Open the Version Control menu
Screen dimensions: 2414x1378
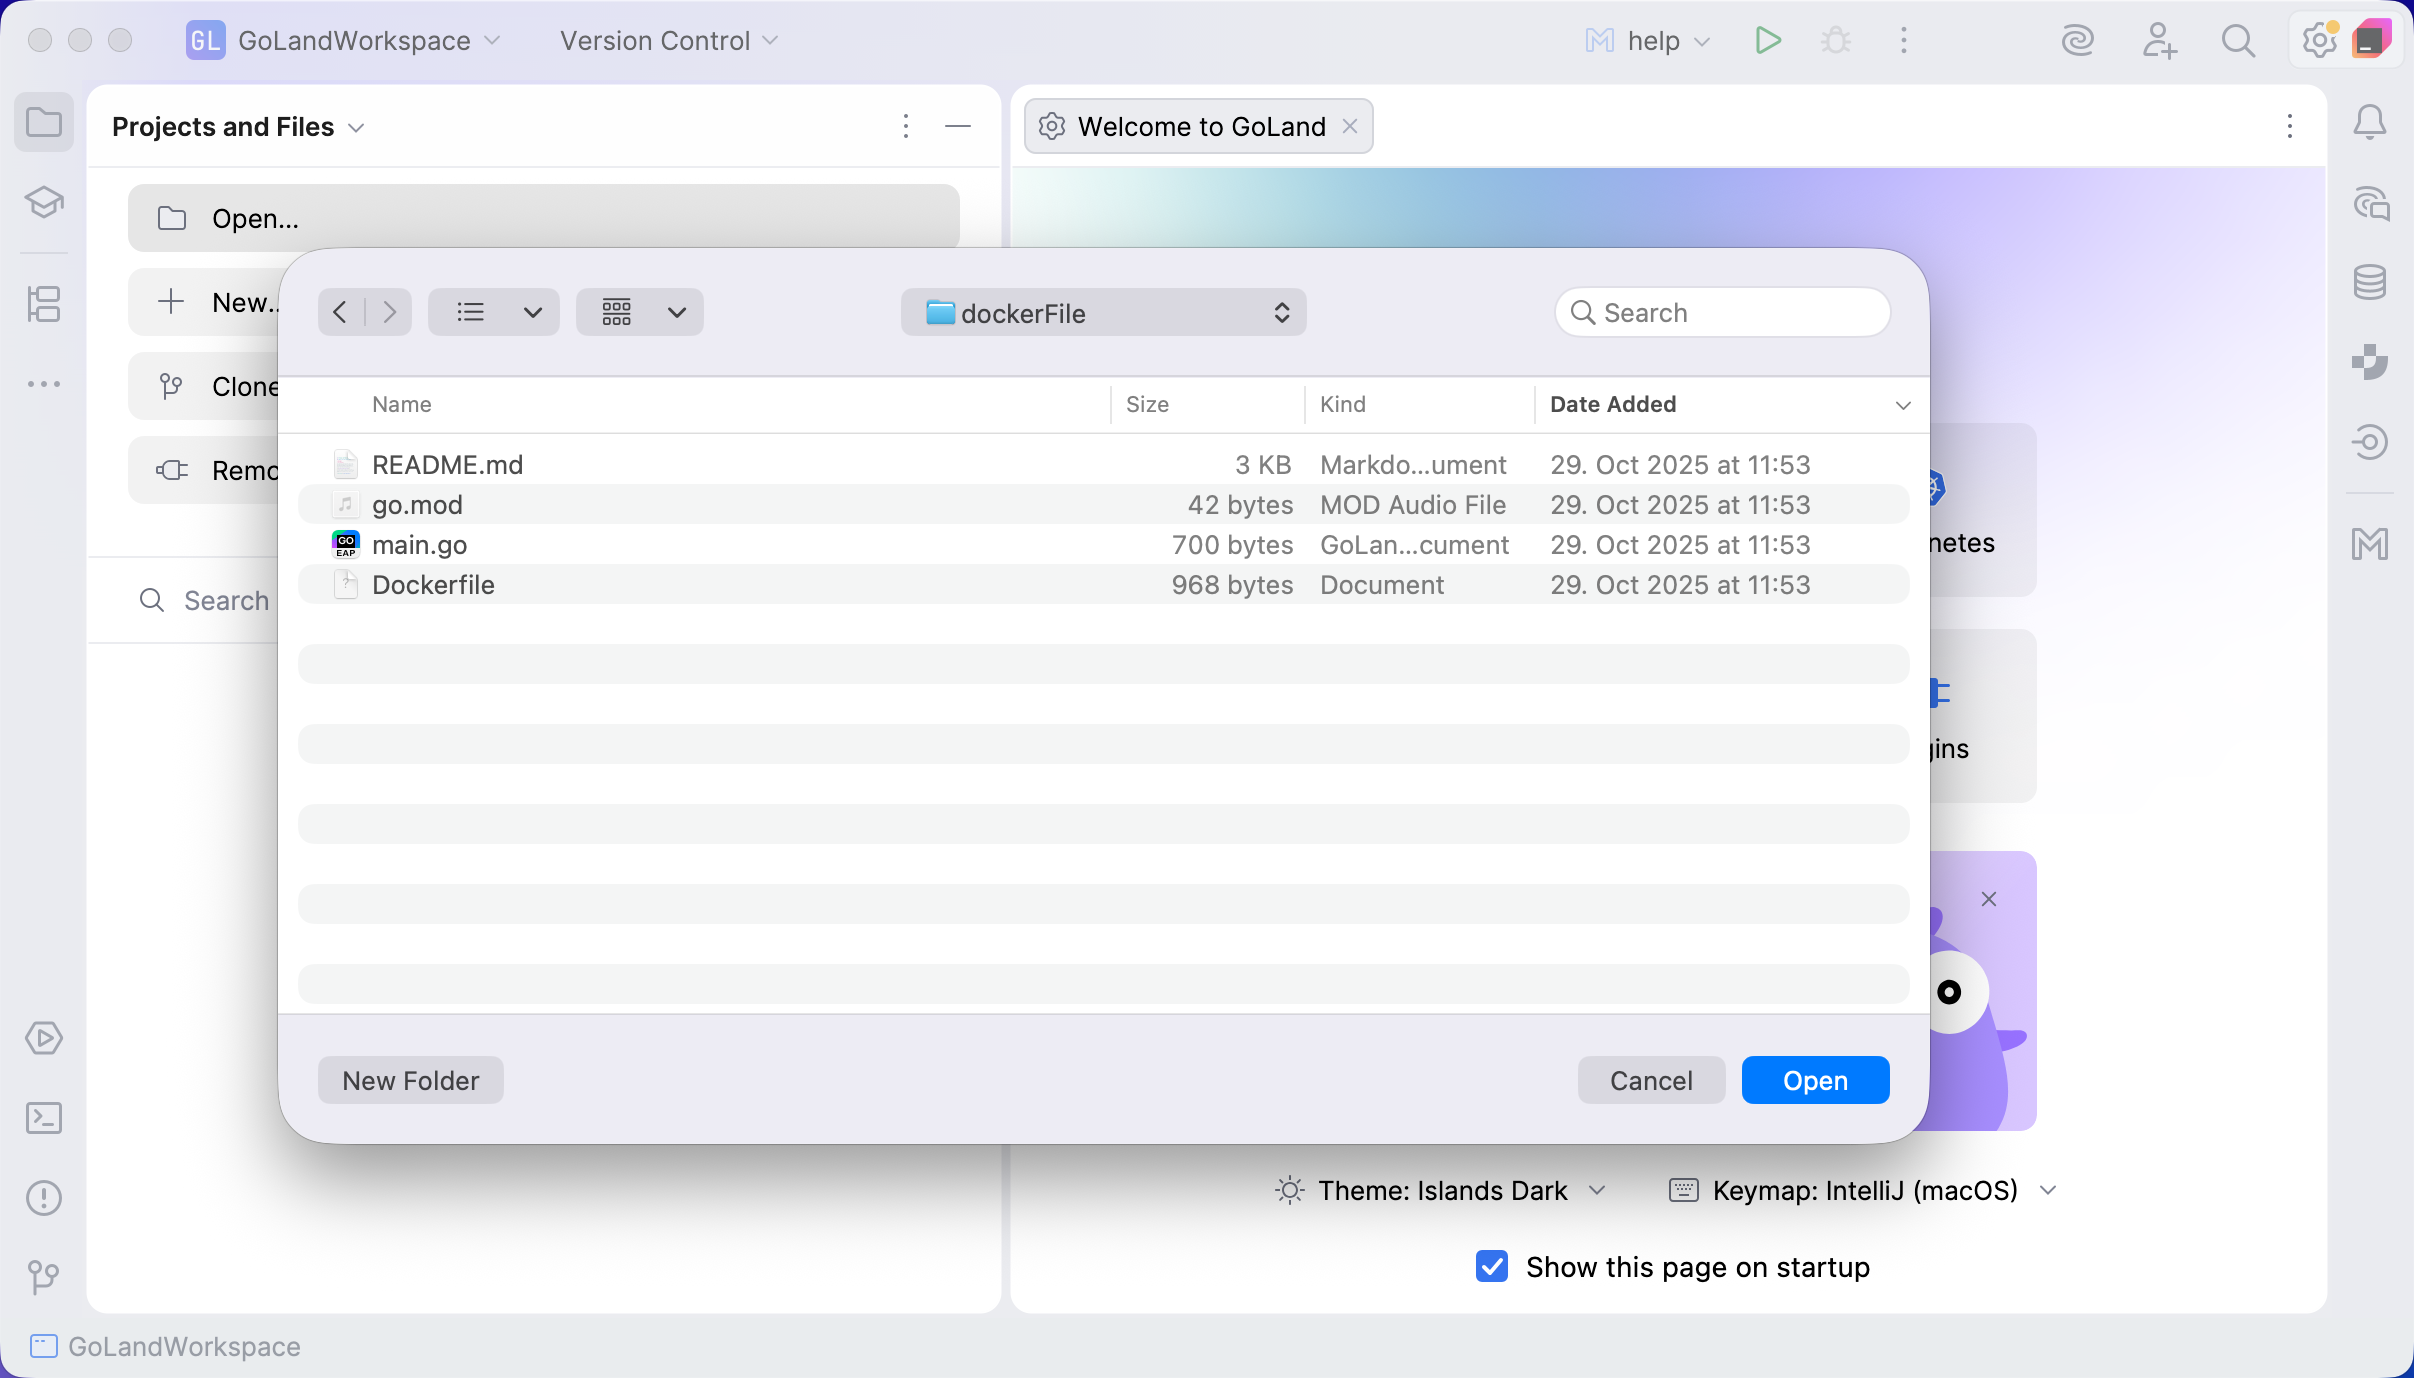(x=668, y=41)
